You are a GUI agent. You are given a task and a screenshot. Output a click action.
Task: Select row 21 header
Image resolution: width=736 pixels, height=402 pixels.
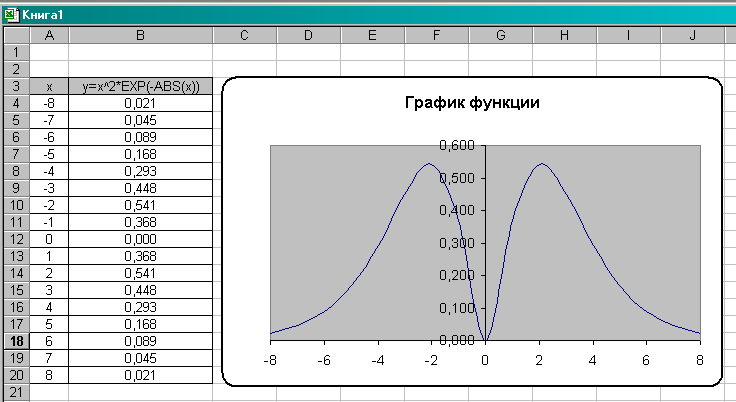click(16, 392)
